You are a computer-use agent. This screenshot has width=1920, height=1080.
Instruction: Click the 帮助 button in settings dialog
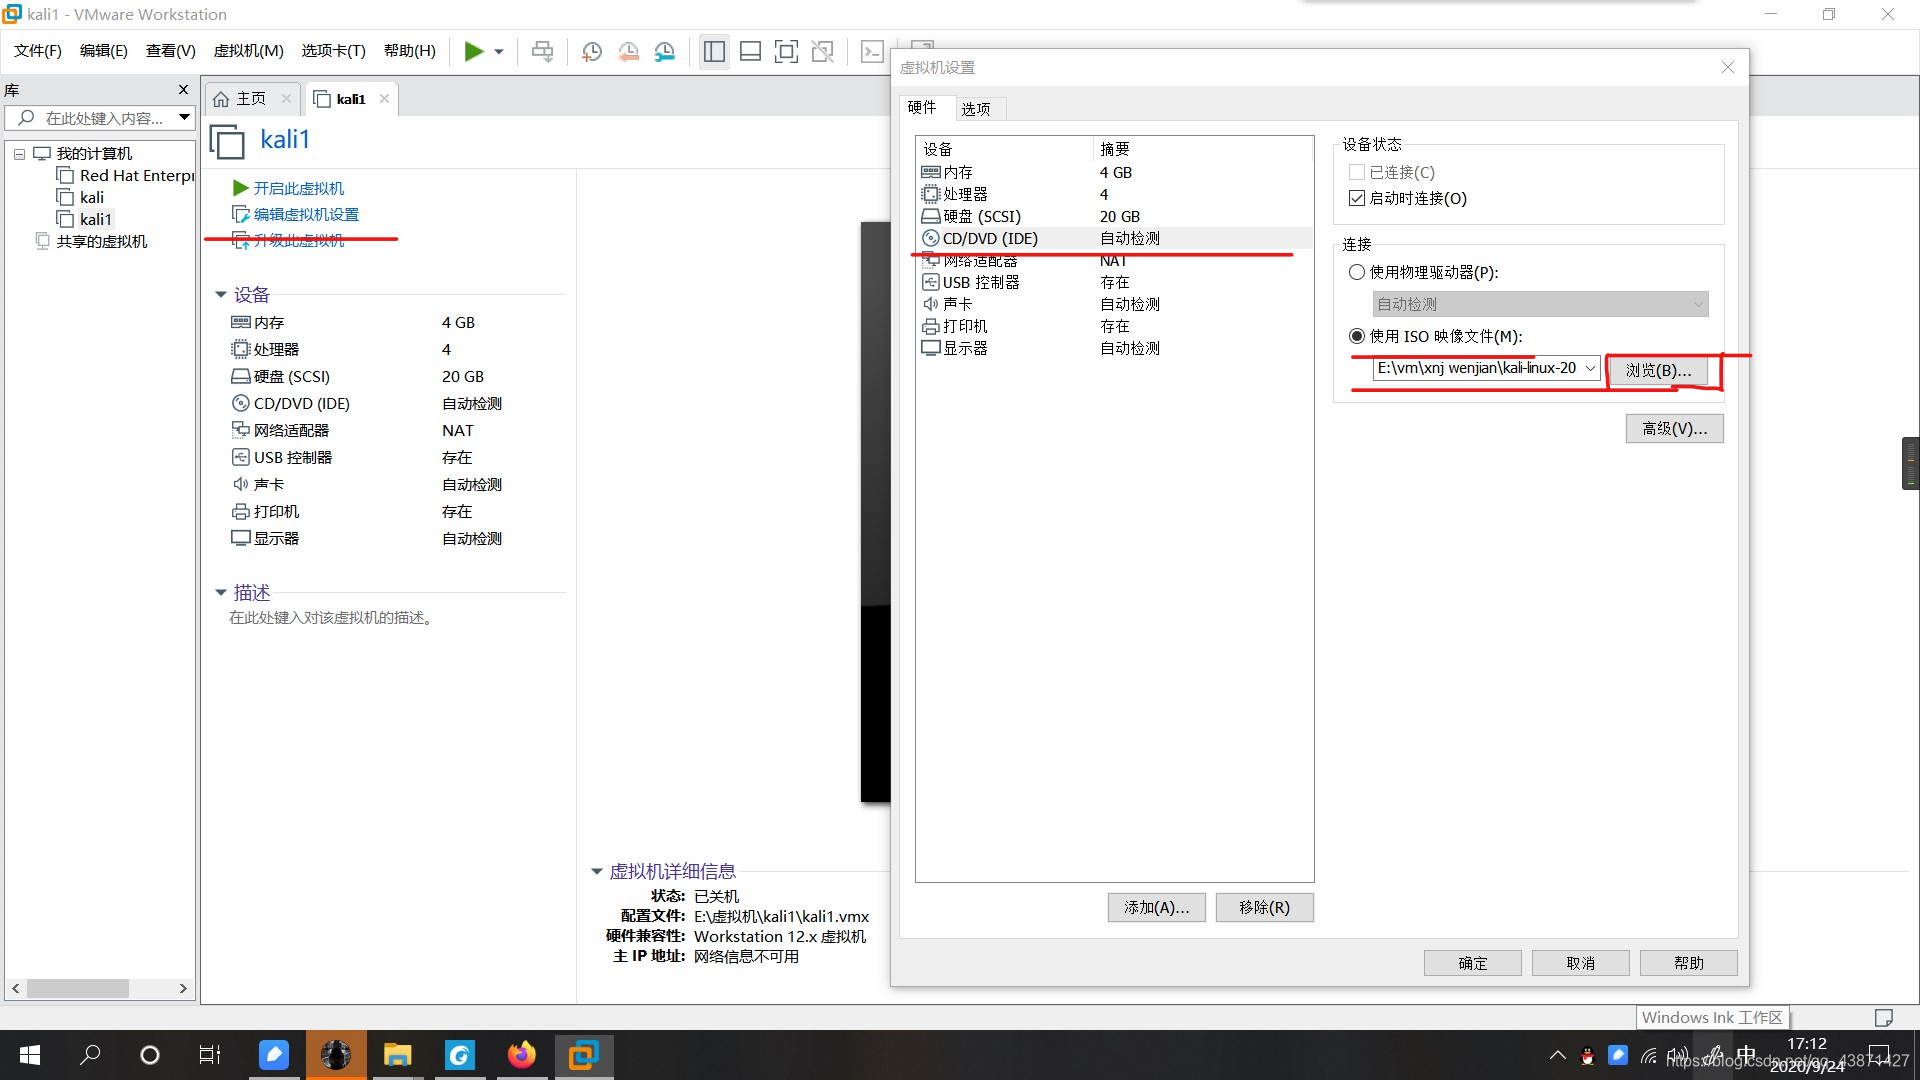click(1688, 963)
